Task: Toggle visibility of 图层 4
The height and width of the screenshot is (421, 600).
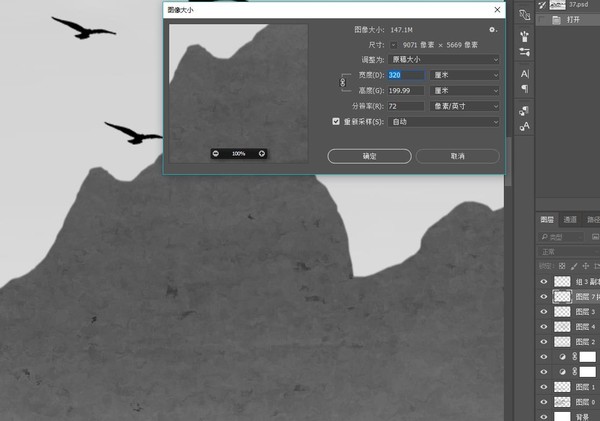Action: point(544,326)
